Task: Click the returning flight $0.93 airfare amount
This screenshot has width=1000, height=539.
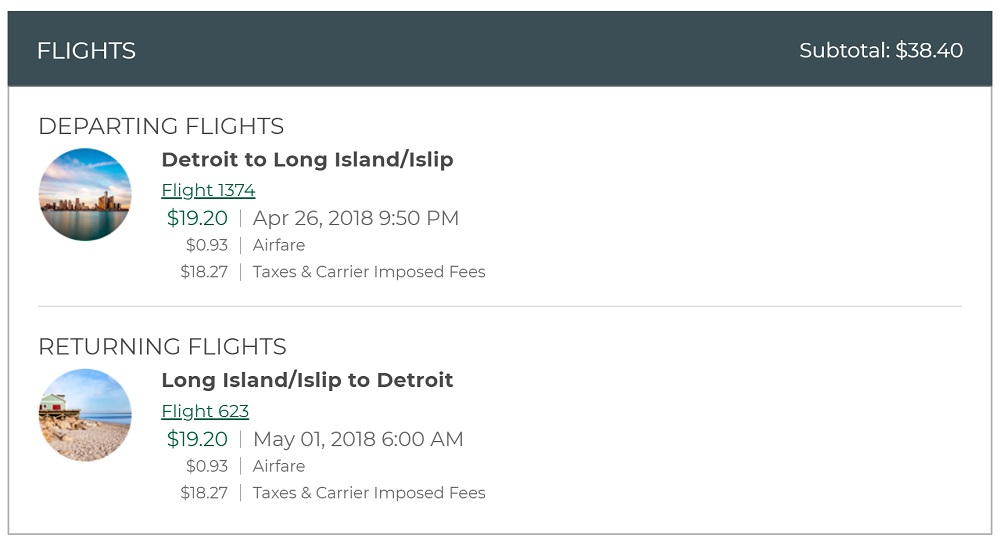Action: click(x=207, y=466)
